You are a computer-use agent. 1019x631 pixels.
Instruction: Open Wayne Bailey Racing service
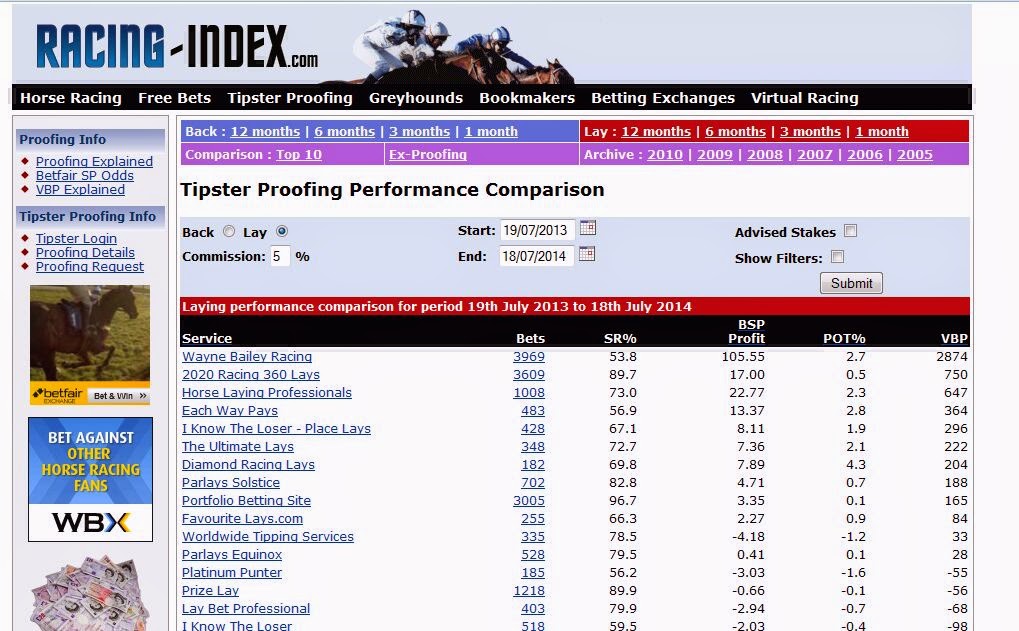coord(247,357)
